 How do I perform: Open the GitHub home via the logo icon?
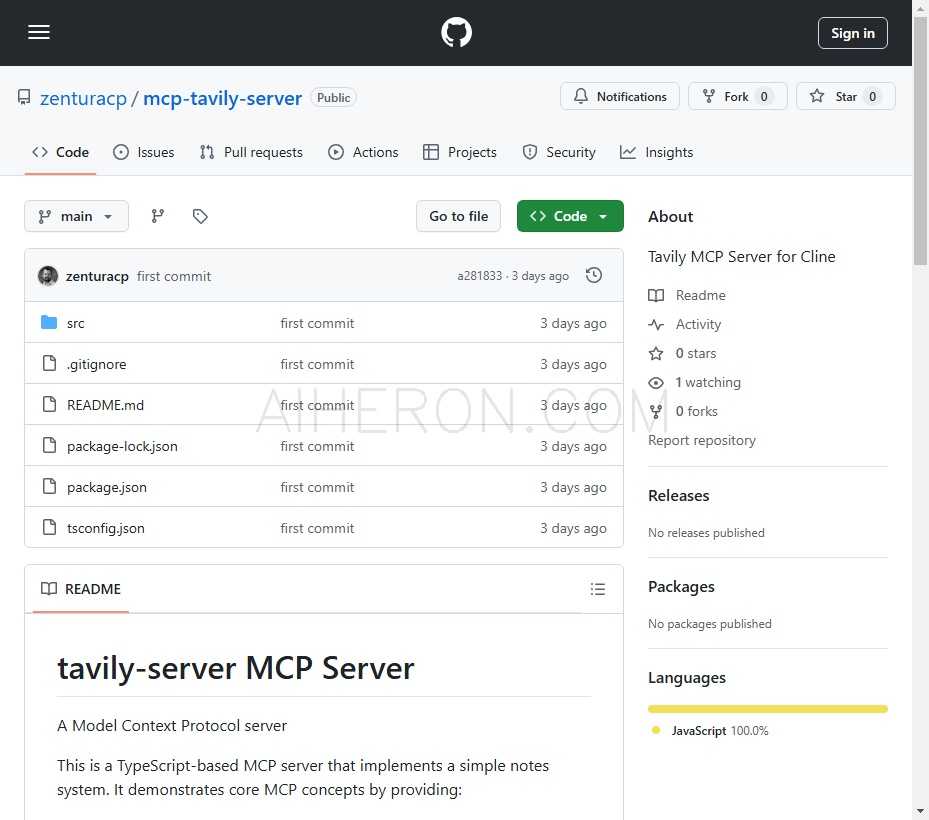(456, 32)
